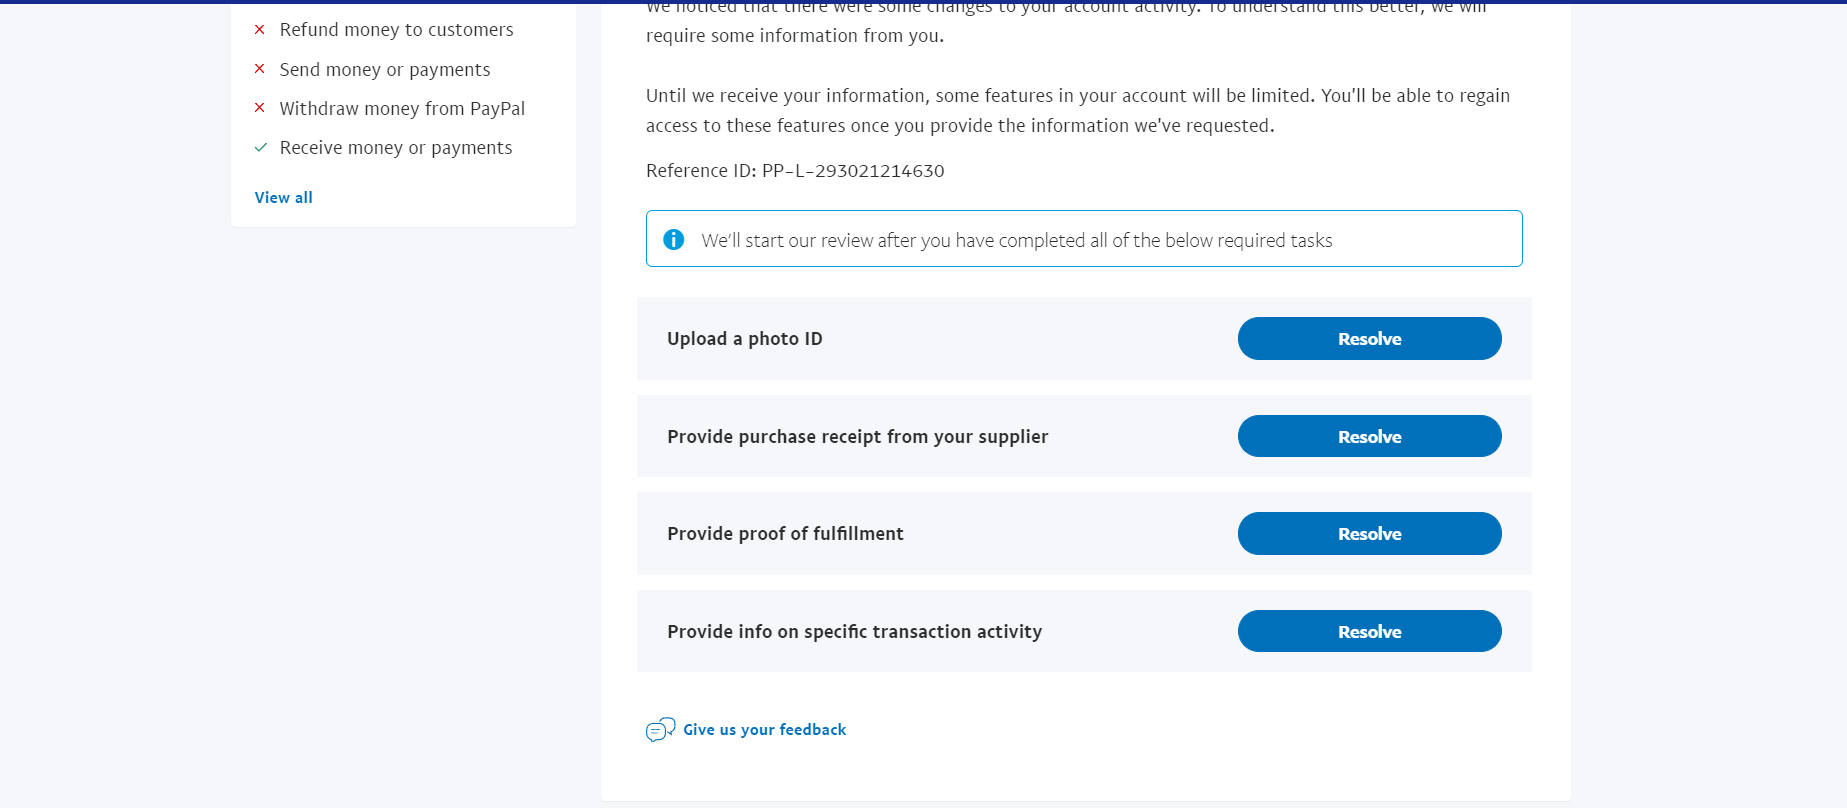This screenshot has width=1847, height=808.
Task: Click Provide info on specific transaction activity text
Action: (x=855, y=632)
